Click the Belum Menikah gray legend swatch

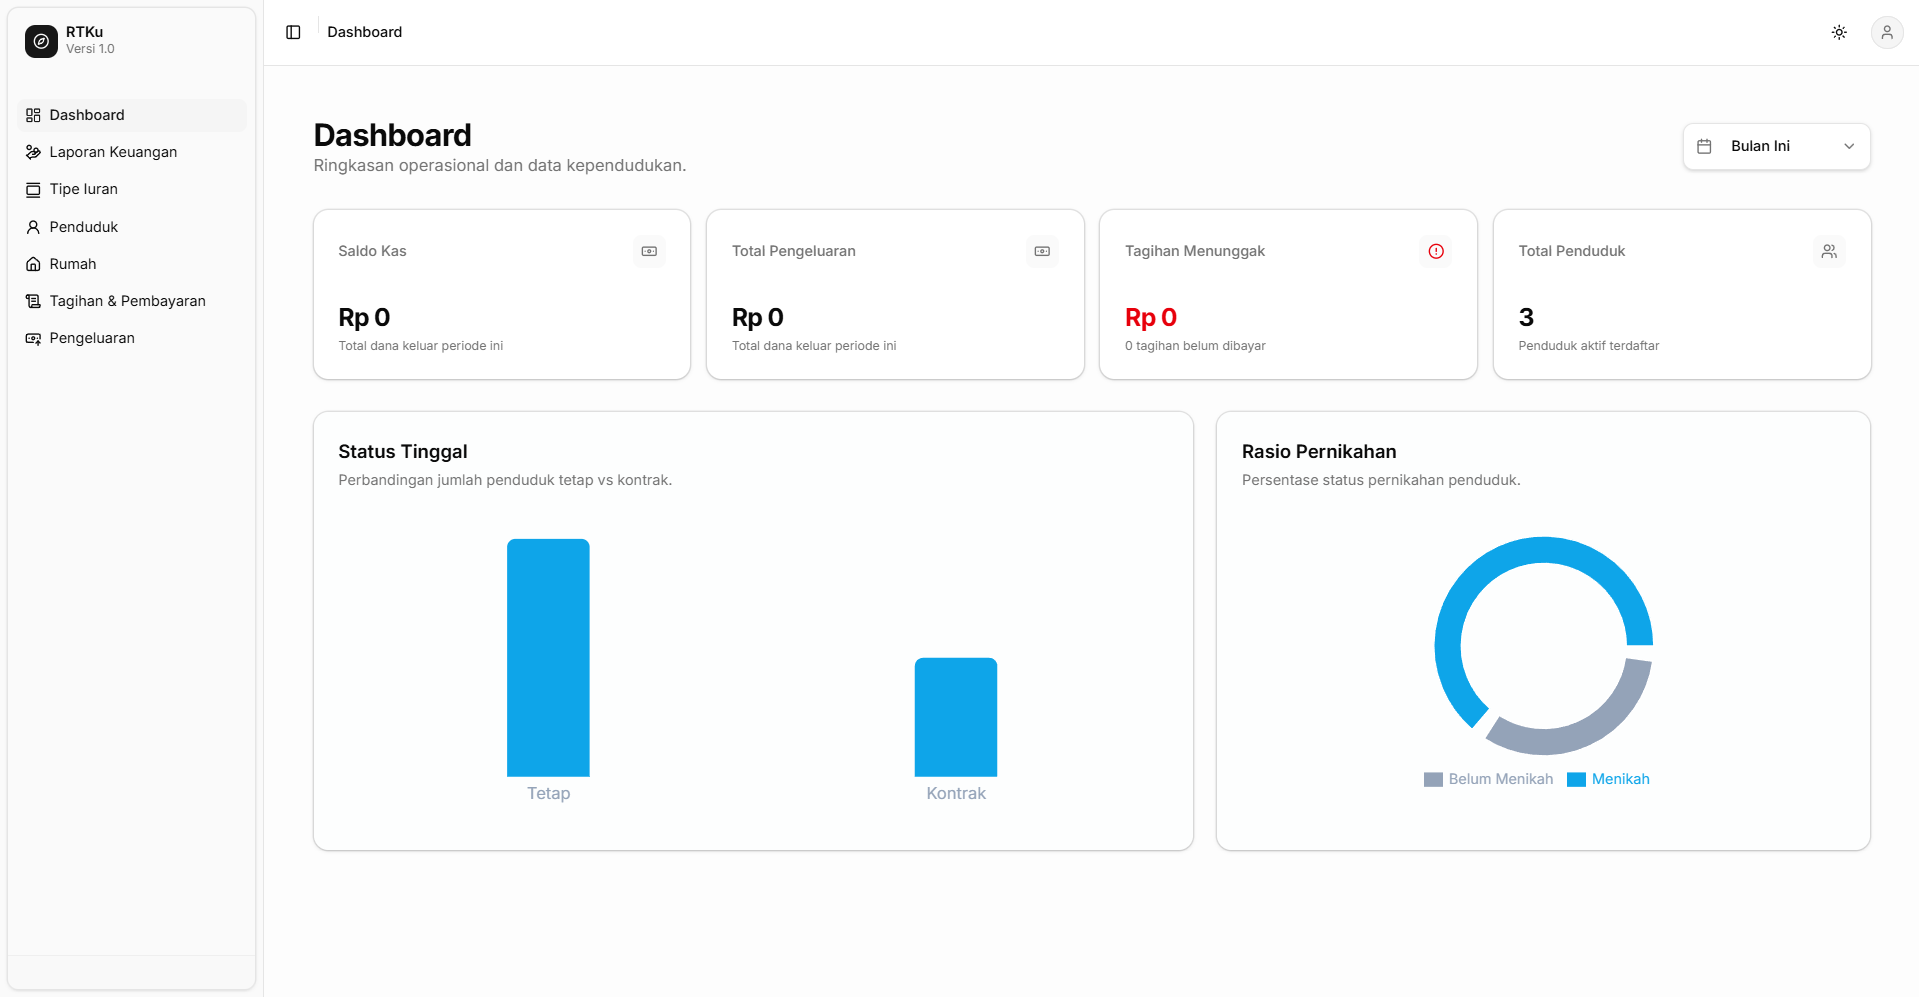tap(1433, 780)
